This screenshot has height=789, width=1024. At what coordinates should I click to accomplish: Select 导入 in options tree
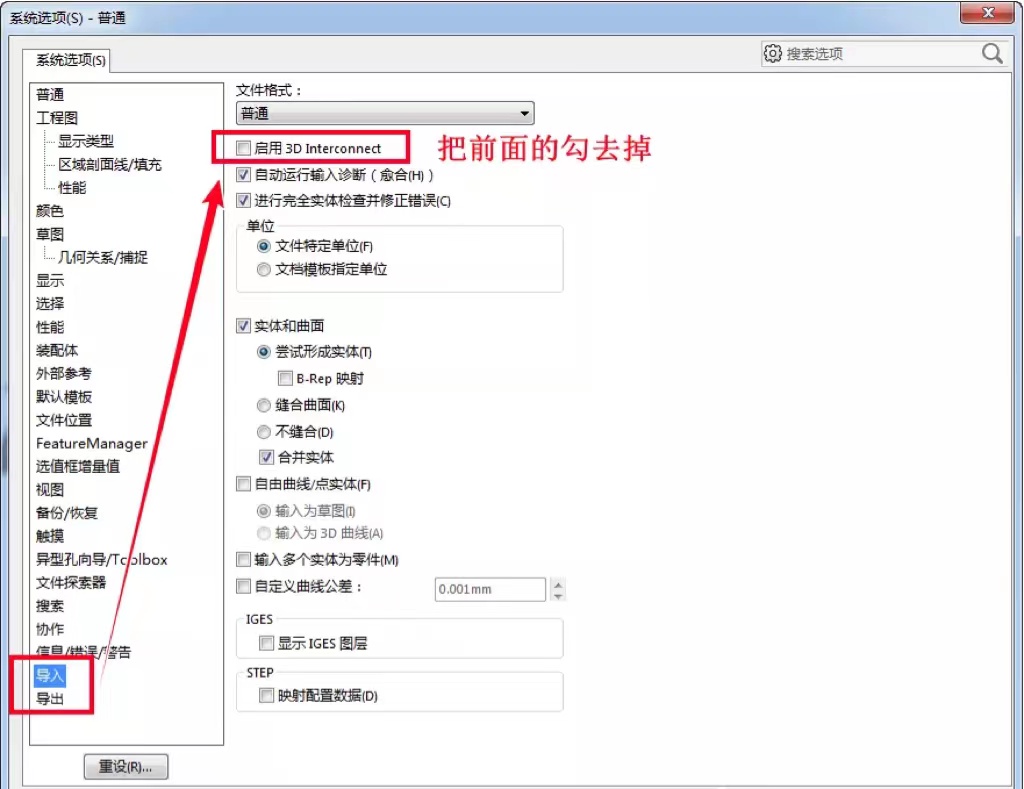50,675
